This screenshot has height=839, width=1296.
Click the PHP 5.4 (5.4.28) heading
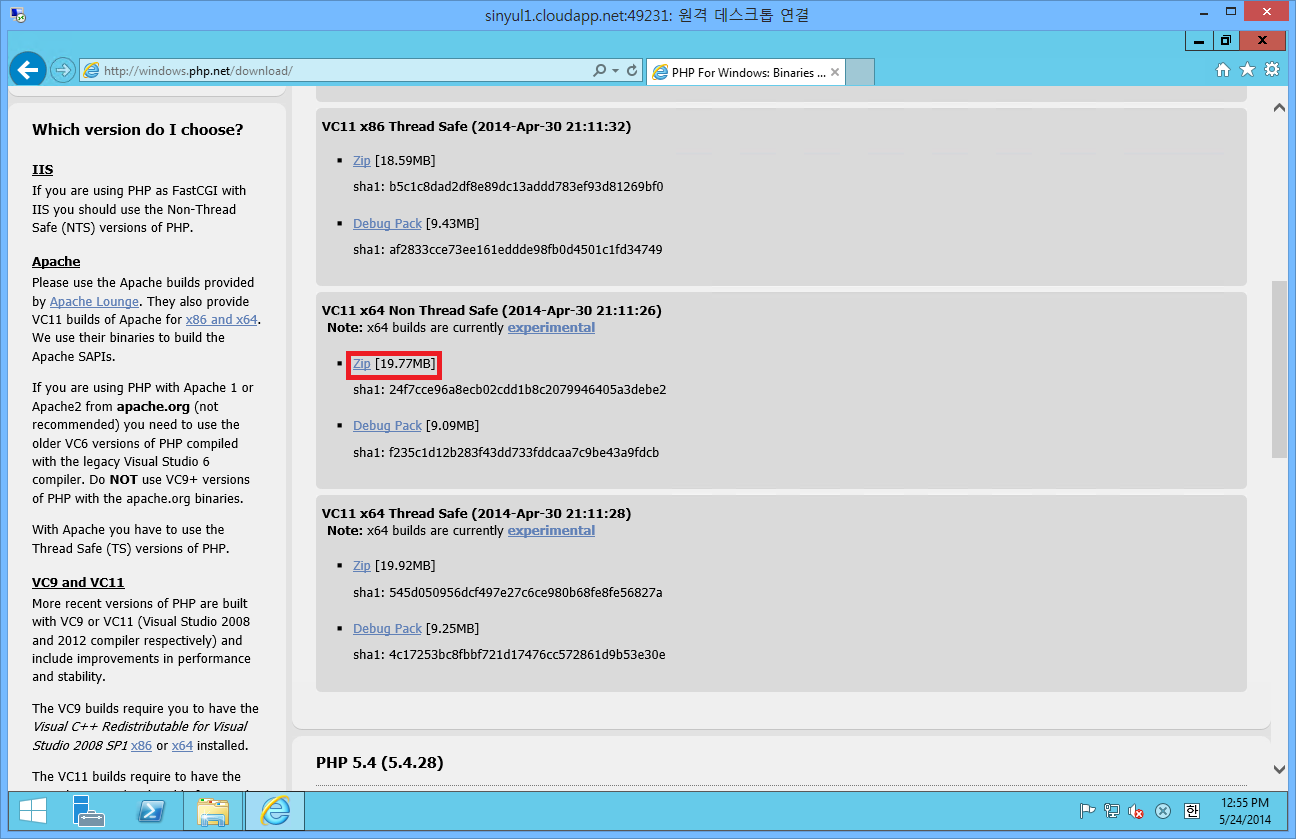click(x=379, y=763)
